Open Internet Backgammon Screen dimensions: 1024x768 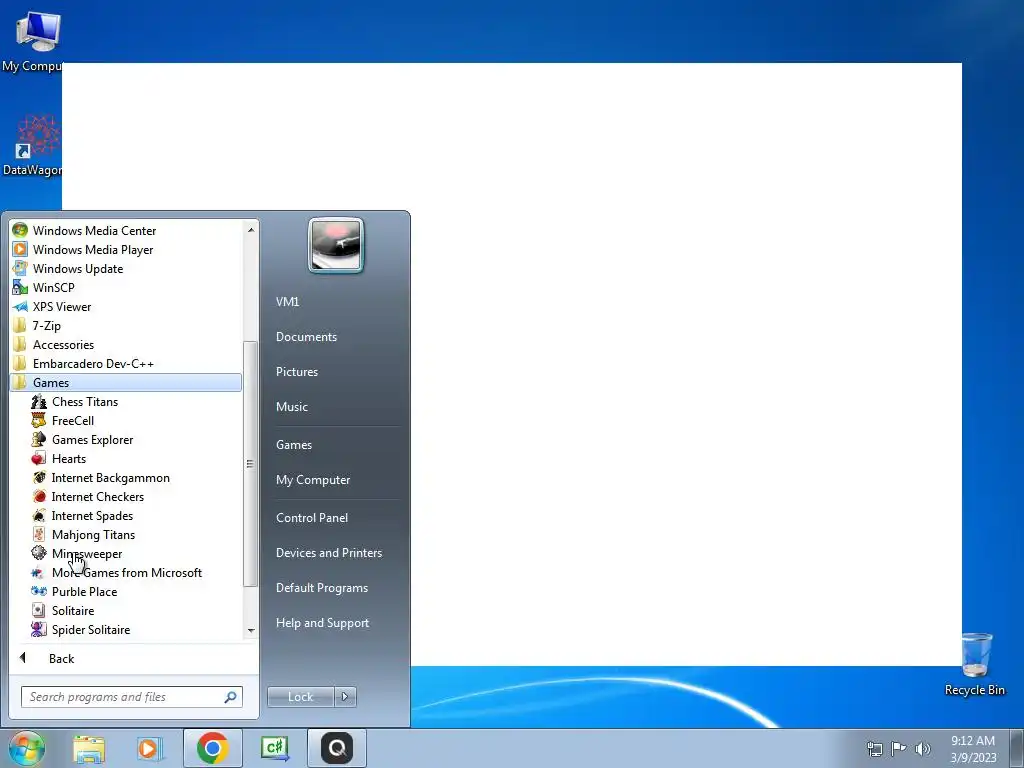click(125, 477)
